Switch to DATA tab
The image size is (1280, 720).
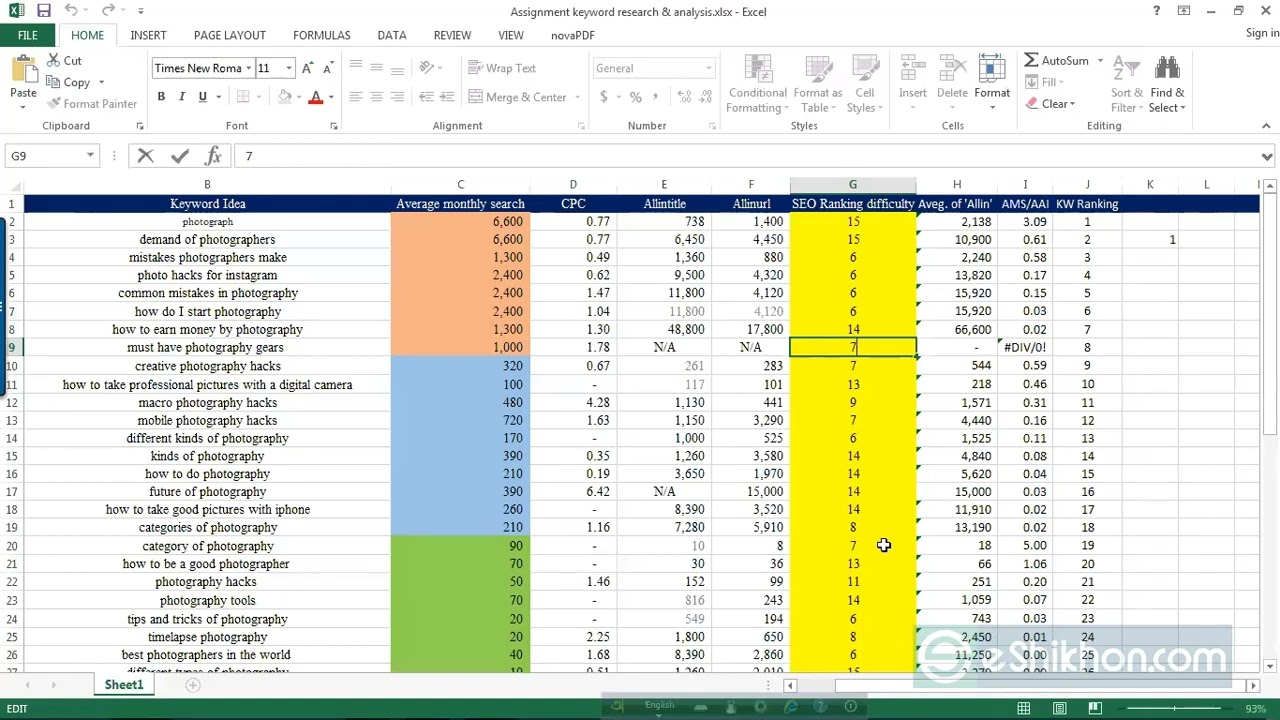tap(392, 35)
